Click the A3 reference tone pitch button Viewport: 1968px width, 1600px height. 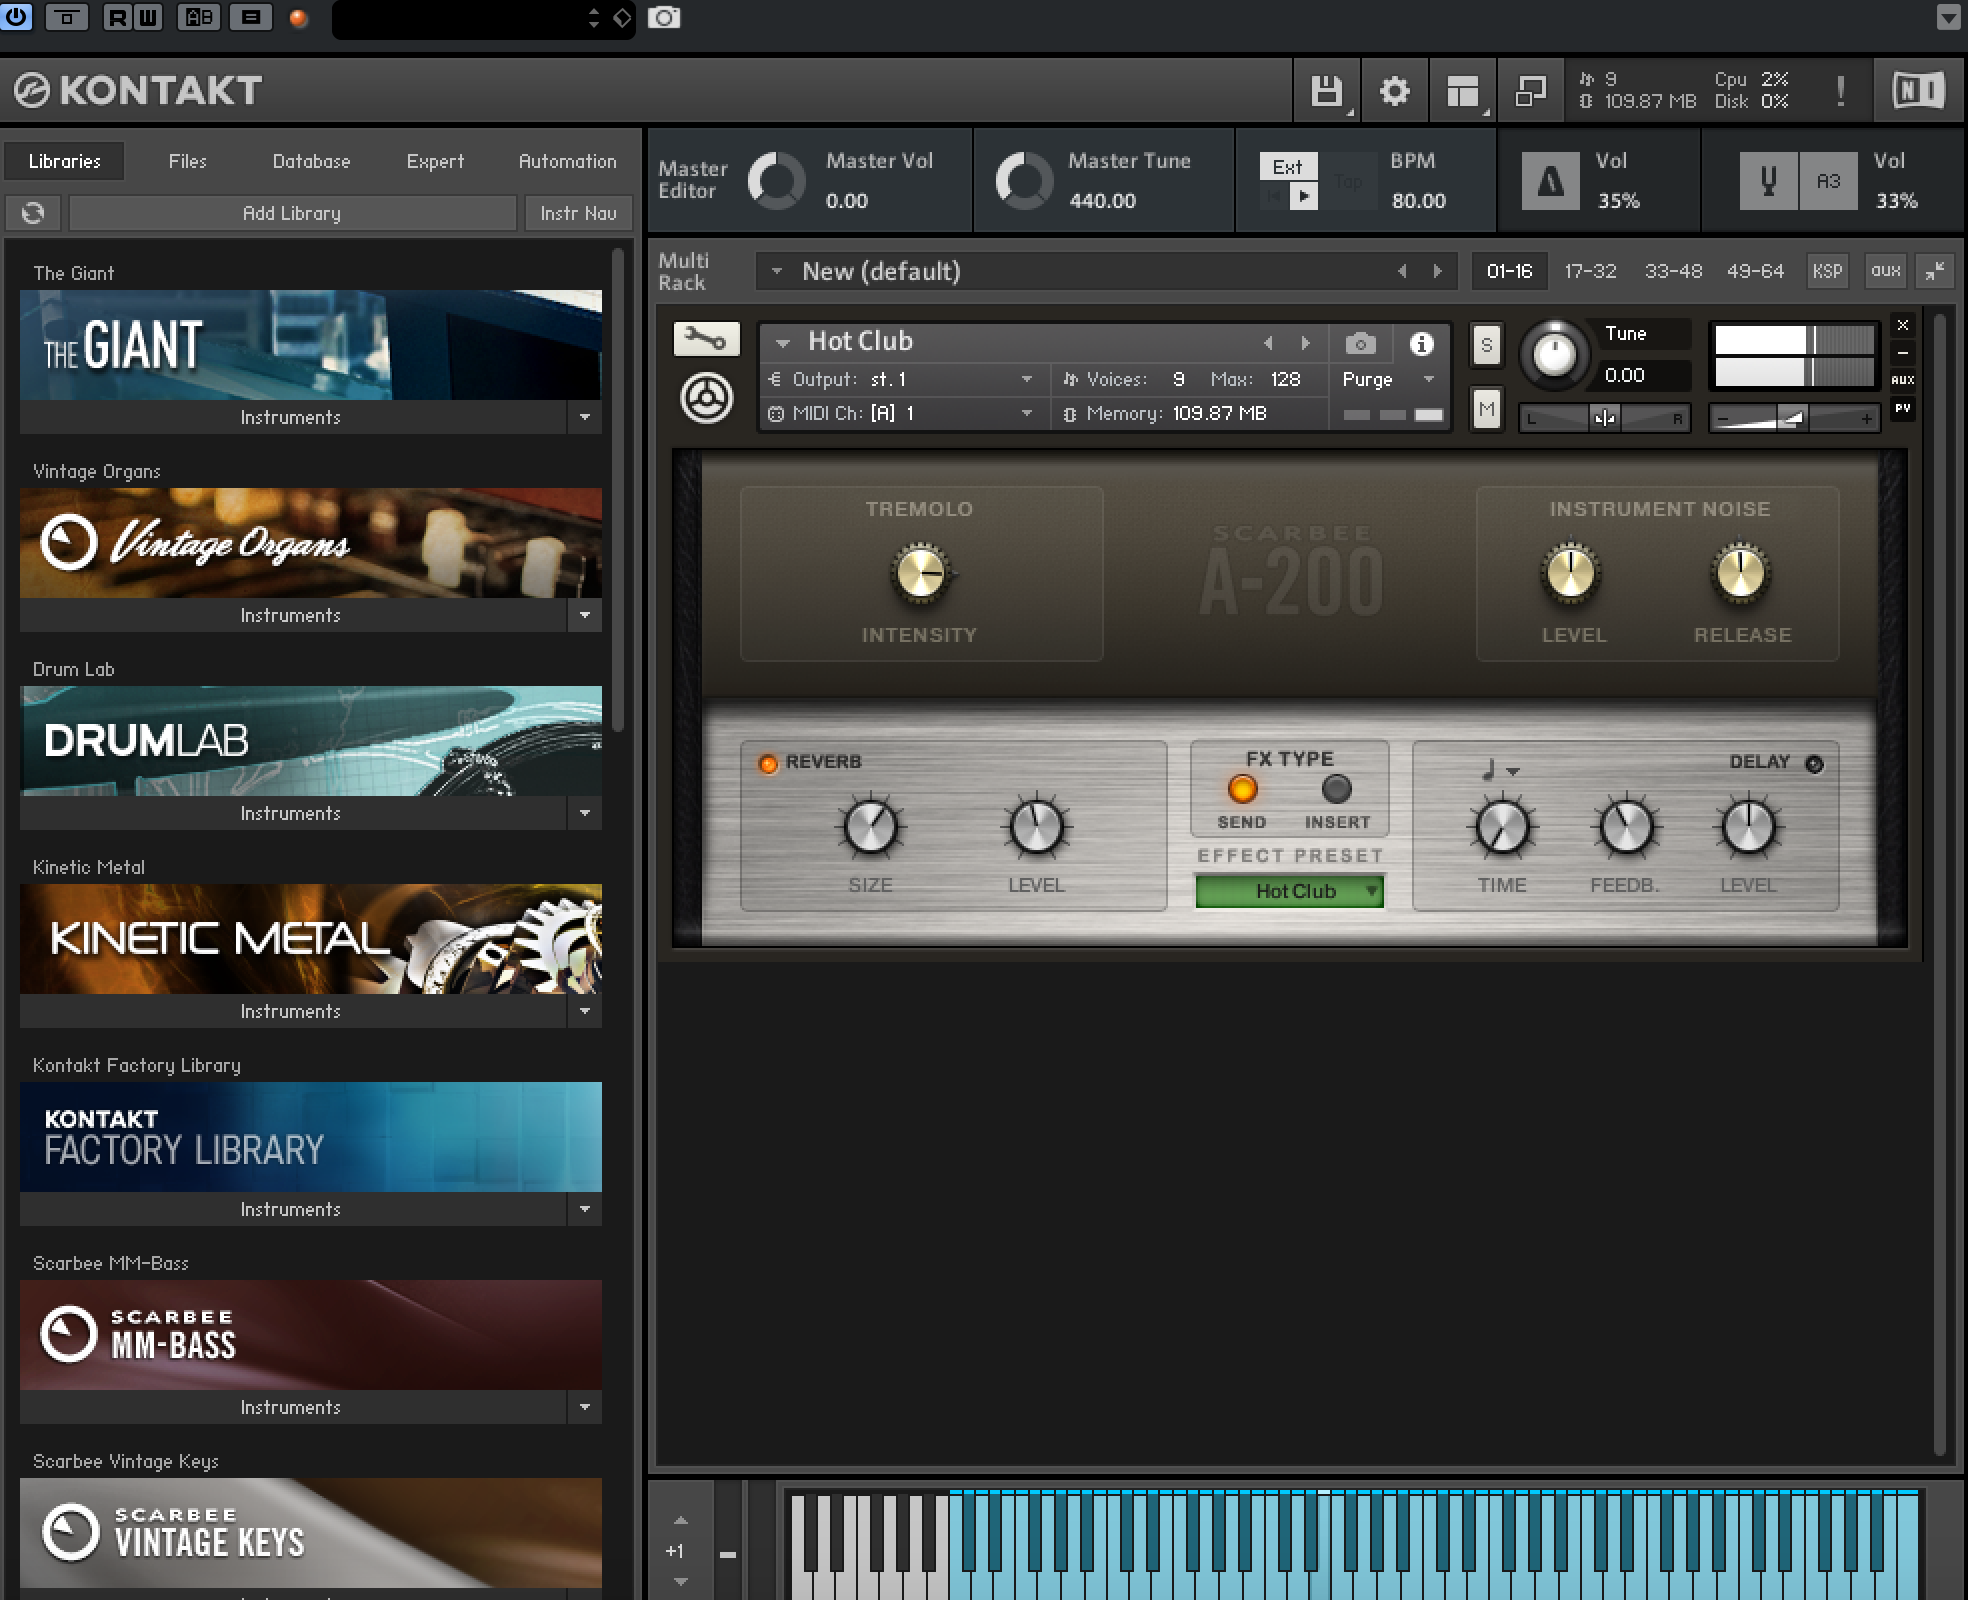point(1828,181)
